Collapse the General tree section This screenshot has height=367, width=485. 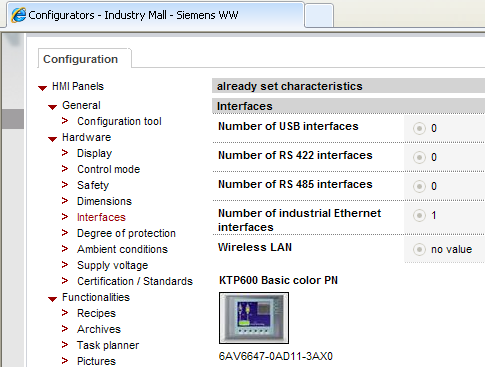(x=52, y=107)
